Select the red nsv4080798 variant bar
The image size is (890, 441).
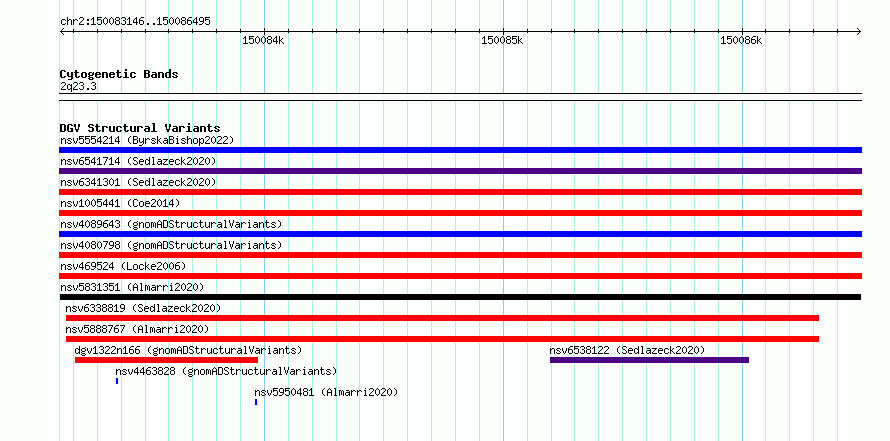click(460, 255)
